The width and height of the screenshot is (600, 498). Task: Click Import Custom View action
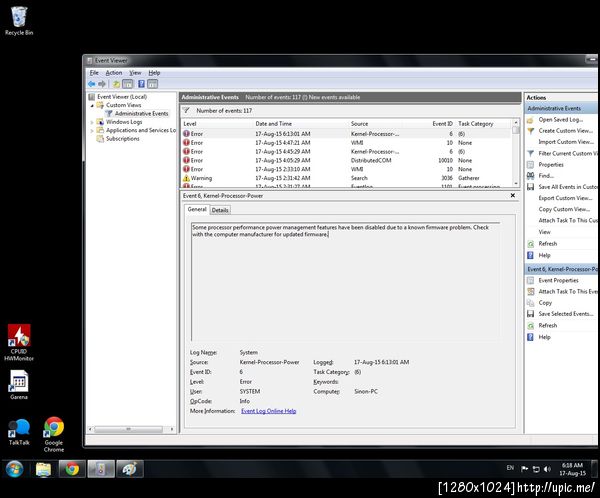pos(566,142)
